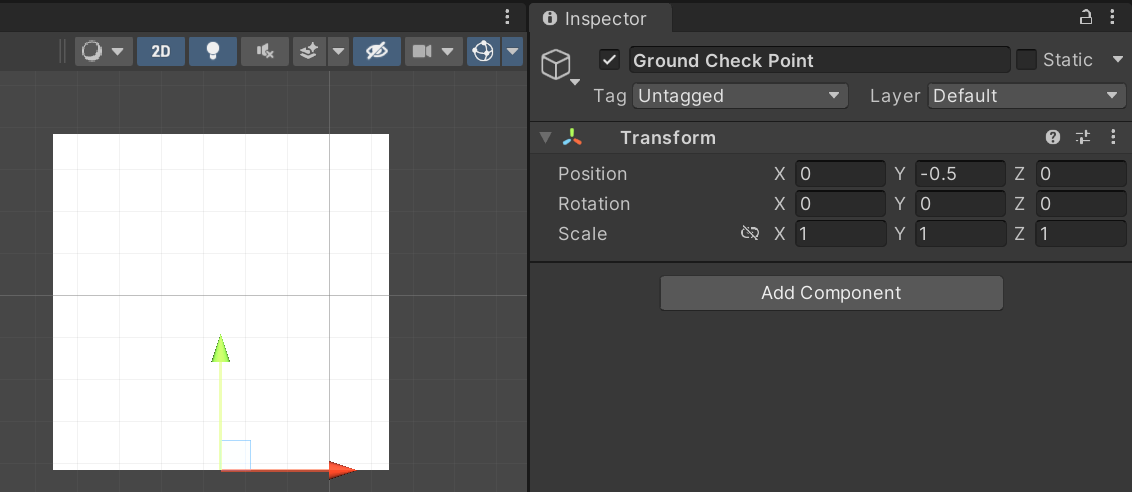Toggle 2D view mode in Scene
Screen dimensions: 1132x492
coord(160,51)
